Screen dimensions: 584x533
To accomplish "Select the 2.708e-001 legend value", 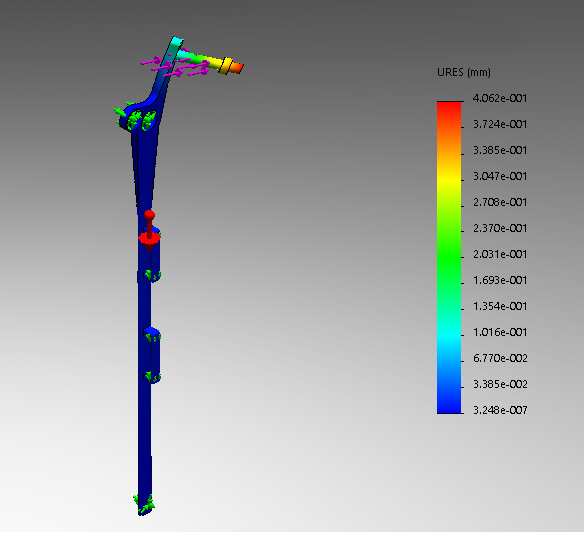I will point(500,202).
